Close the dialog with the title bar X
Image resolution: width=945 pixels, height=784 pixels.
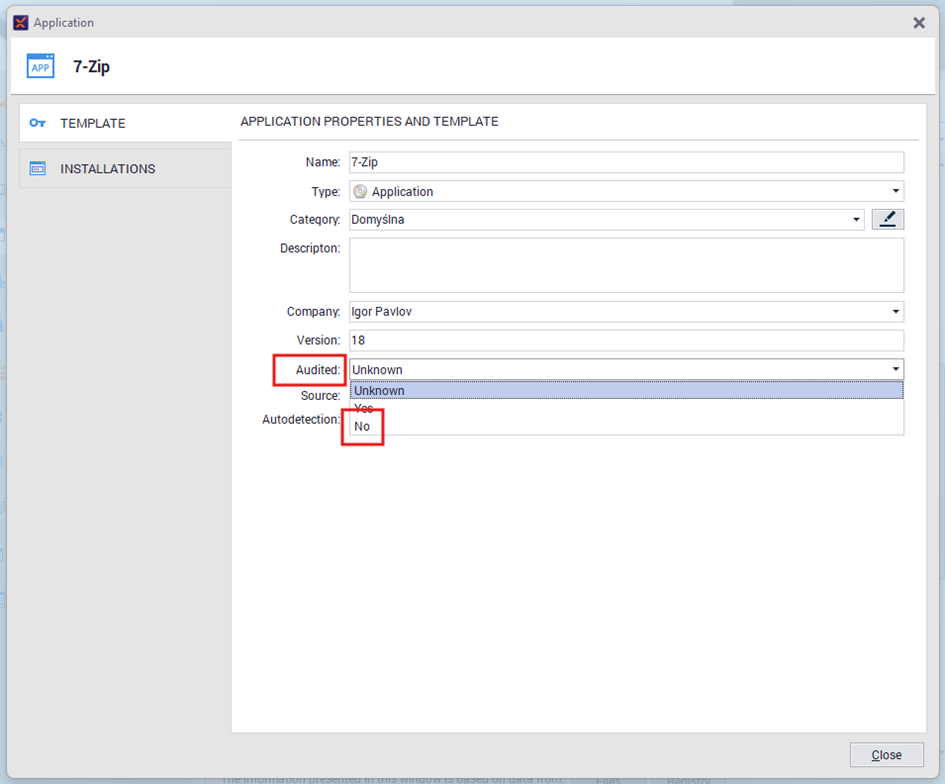(x=919, y=22)
